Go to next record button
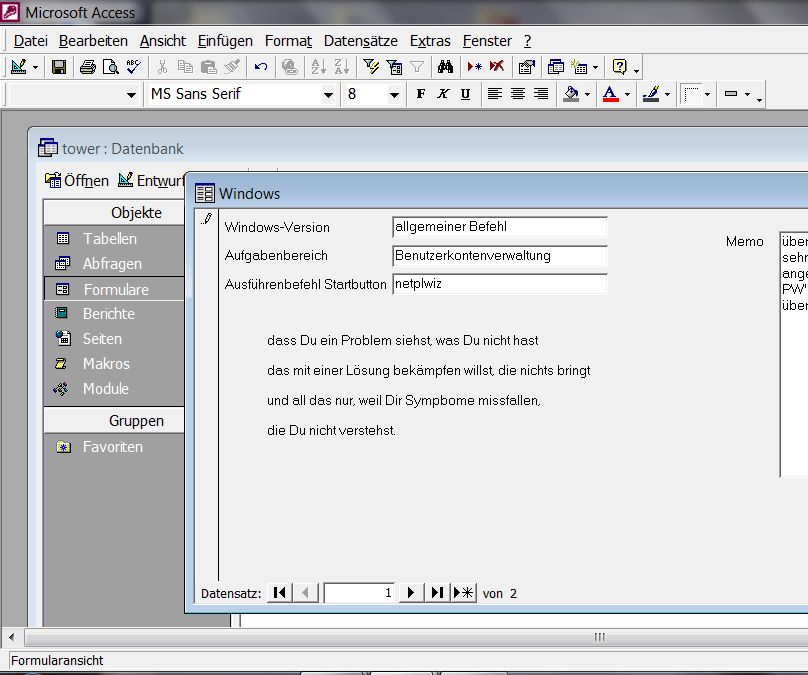The image size is (808, 675). pyautogui.click(x=411, y=593)
